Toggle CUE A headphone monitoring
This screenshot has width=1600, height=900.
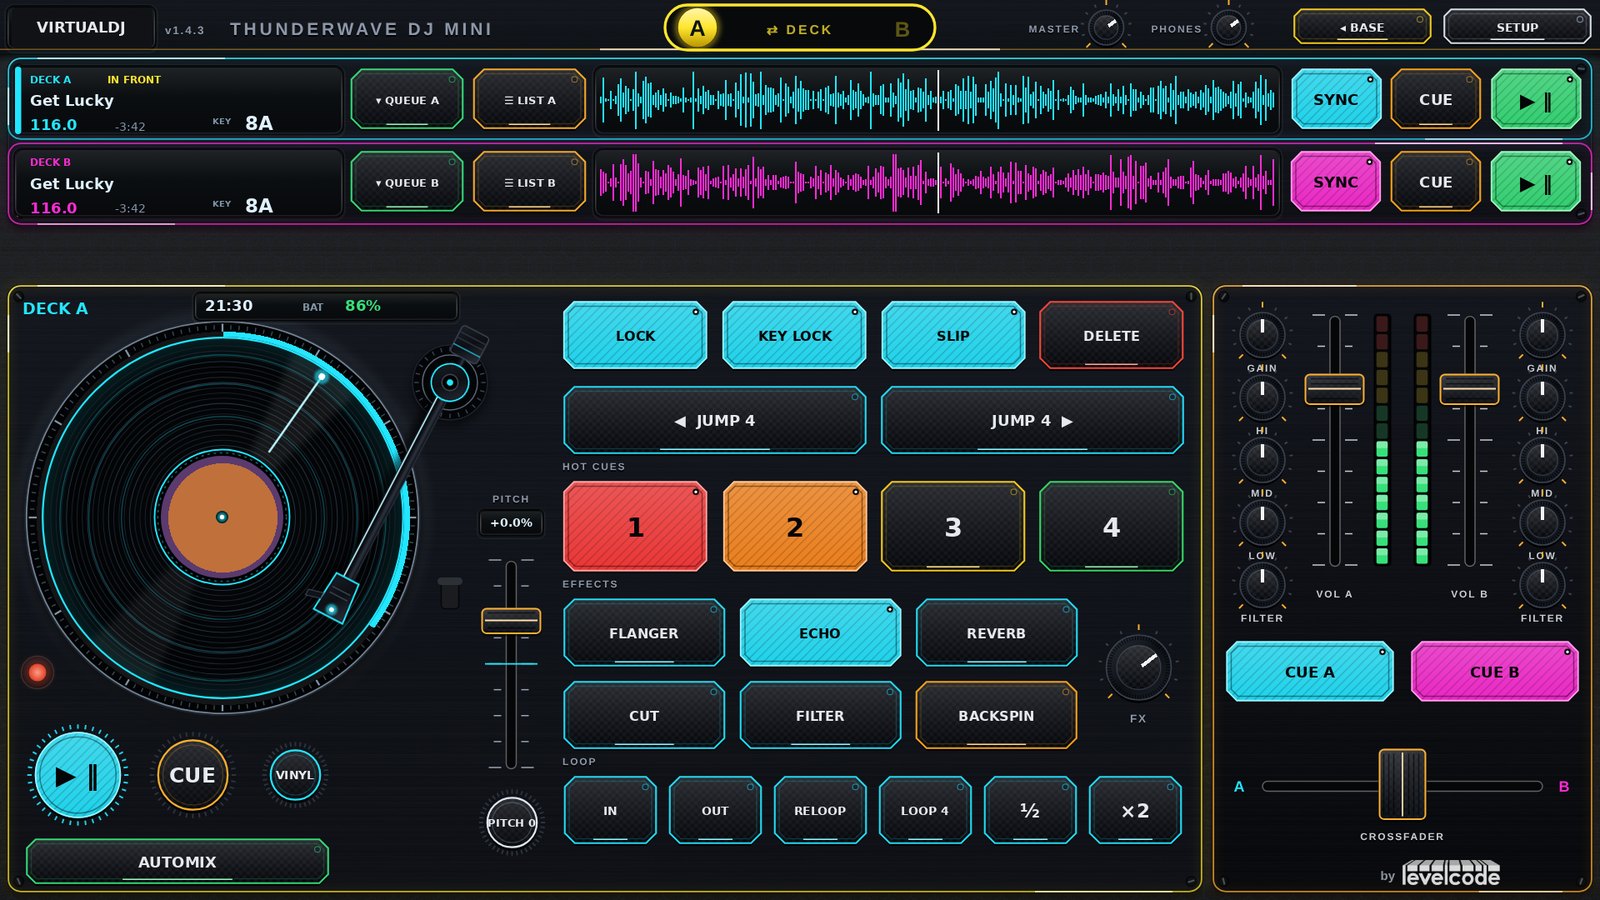point(1309,672)
